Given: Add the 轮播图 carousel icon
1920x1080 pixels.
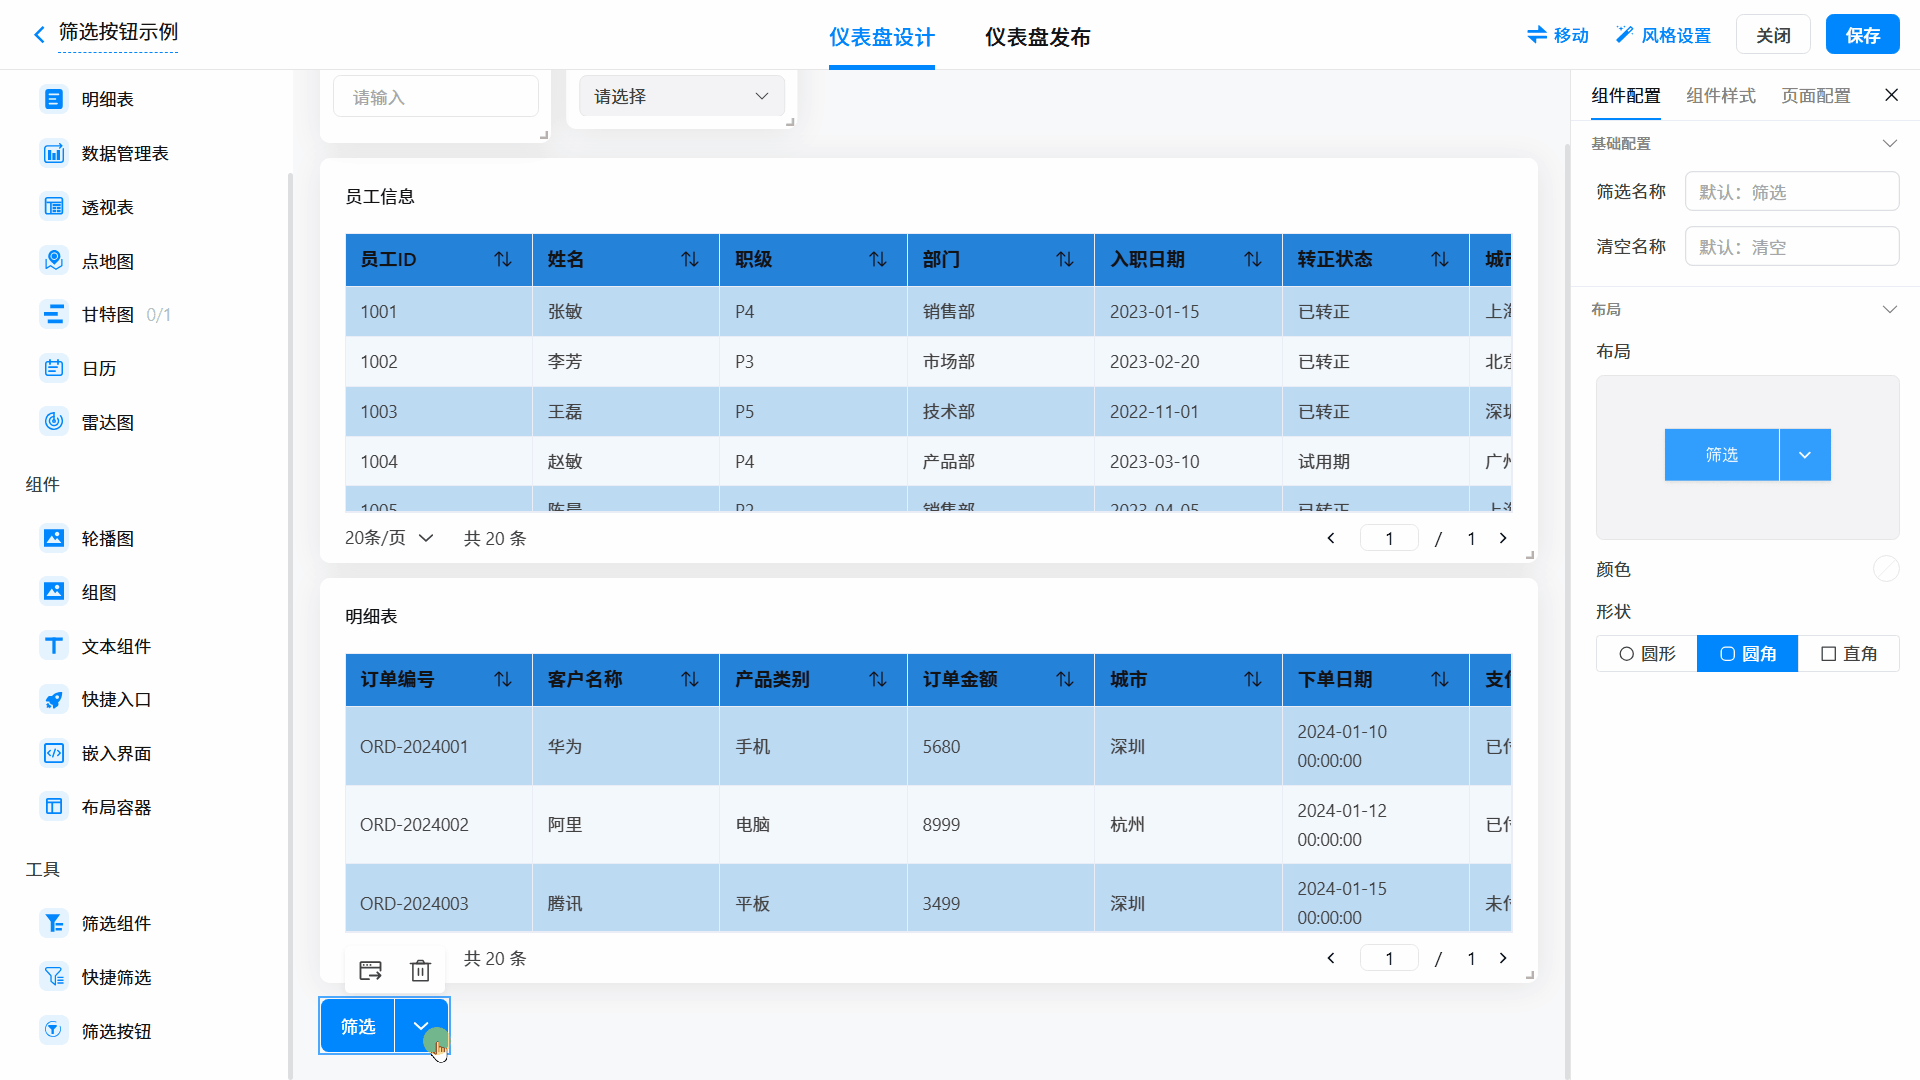Looking at the screenshot, I should point(54,538).
